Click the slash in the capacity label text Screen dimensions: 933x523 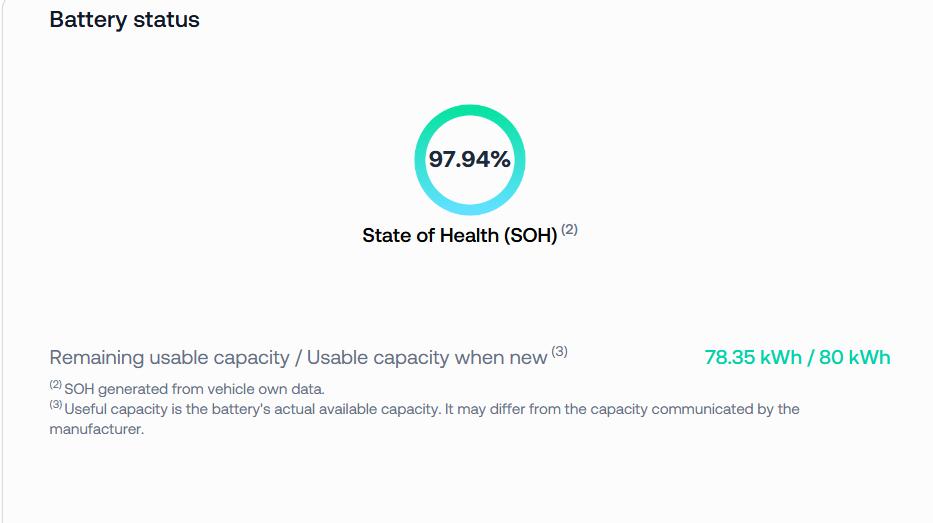pyautogui.click(x=298, y=358)
